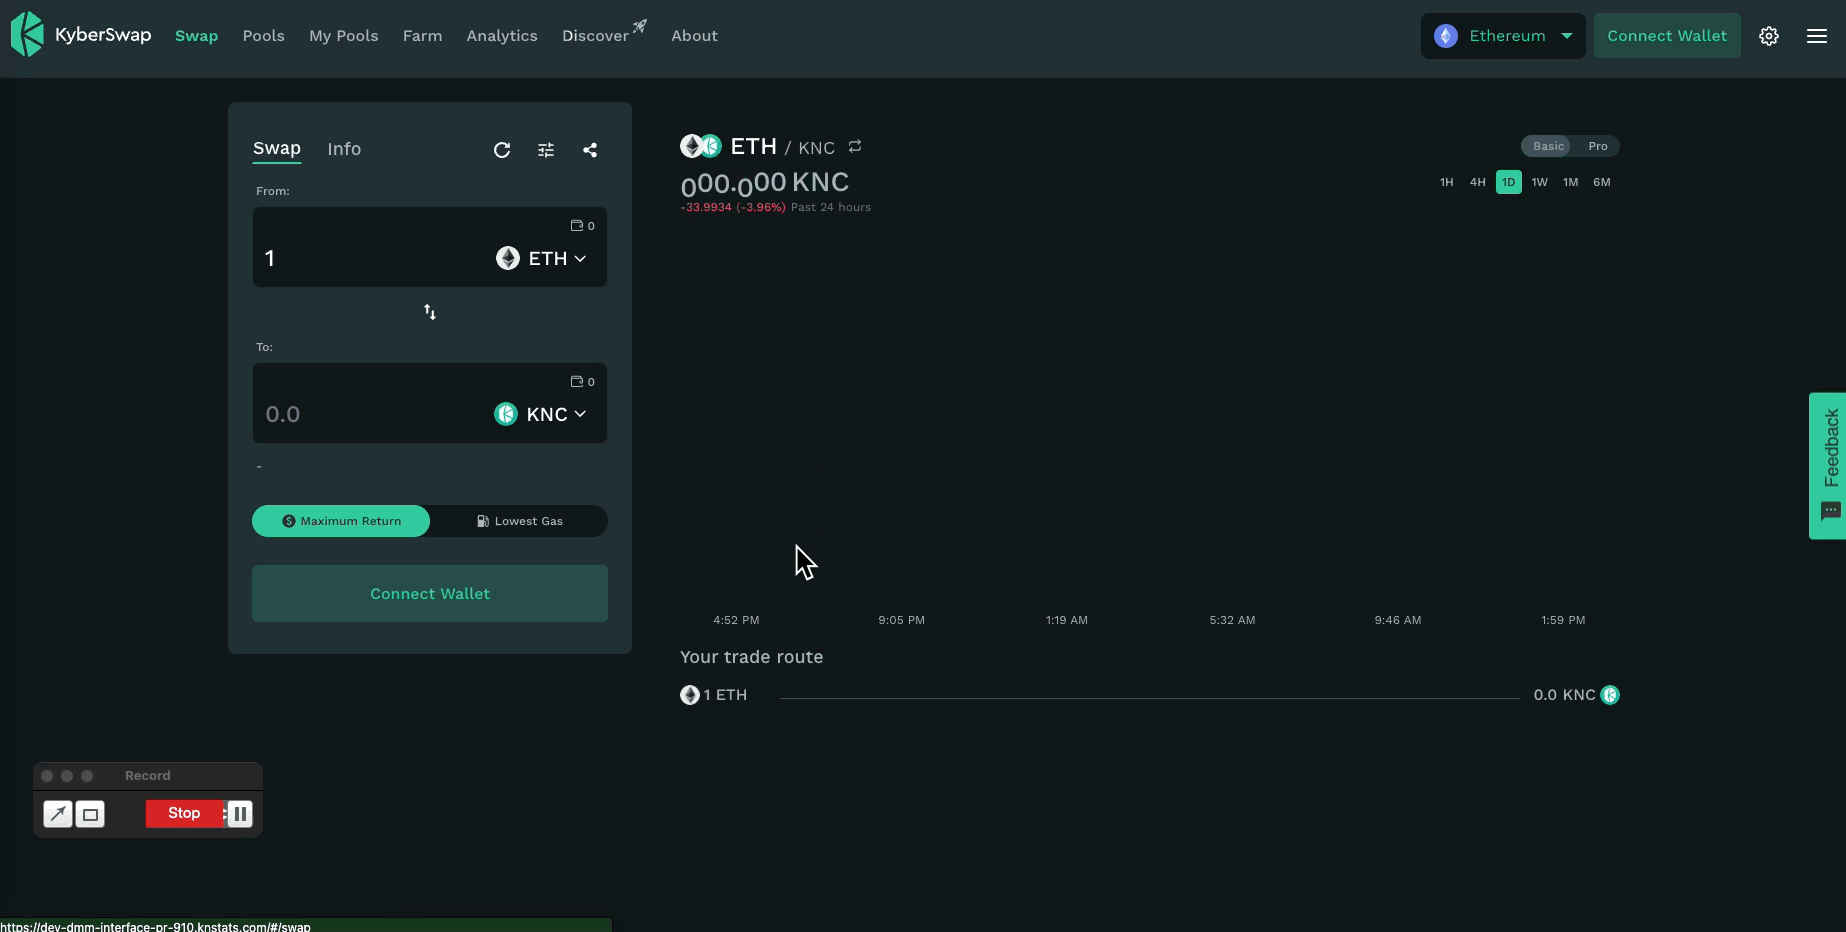This screenshot has width=1846, height=932.
Task: Click the 1:19 AM chart time label
Action: [x=1067, y=620]
